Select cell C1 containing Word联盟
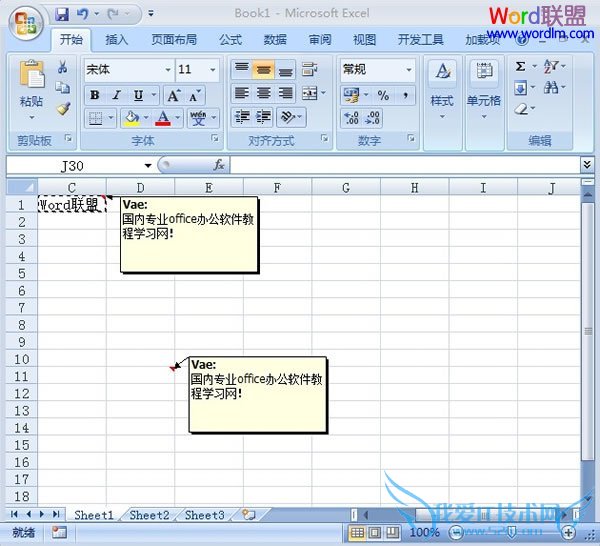The image size is (600, 546). point(72,205)
